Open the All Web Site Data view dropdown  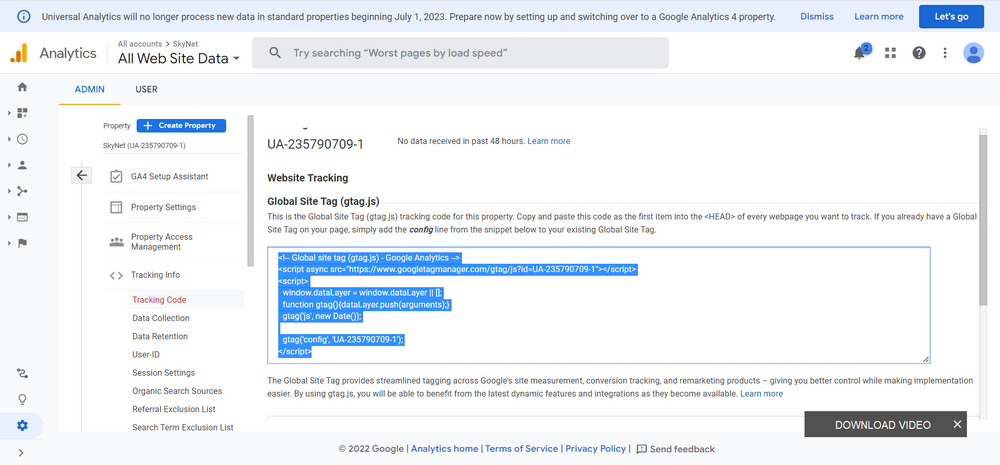click(x=179, y=59)
